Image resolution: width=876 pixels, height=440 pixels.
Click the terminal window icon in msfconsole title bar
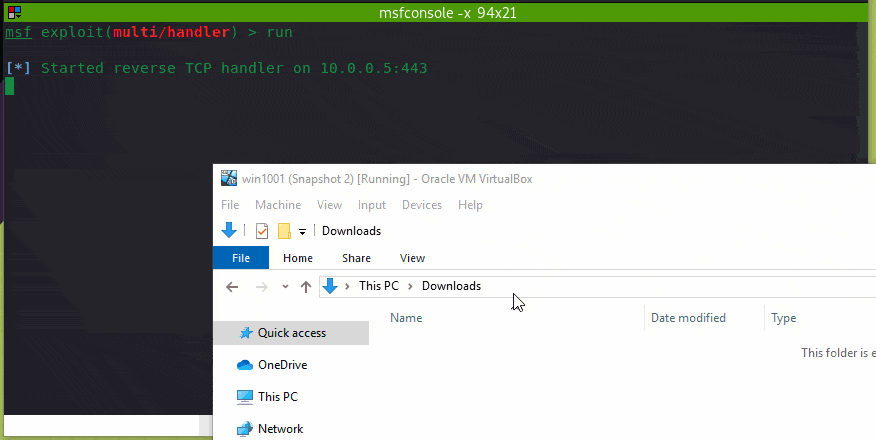(x=15, y=12)
